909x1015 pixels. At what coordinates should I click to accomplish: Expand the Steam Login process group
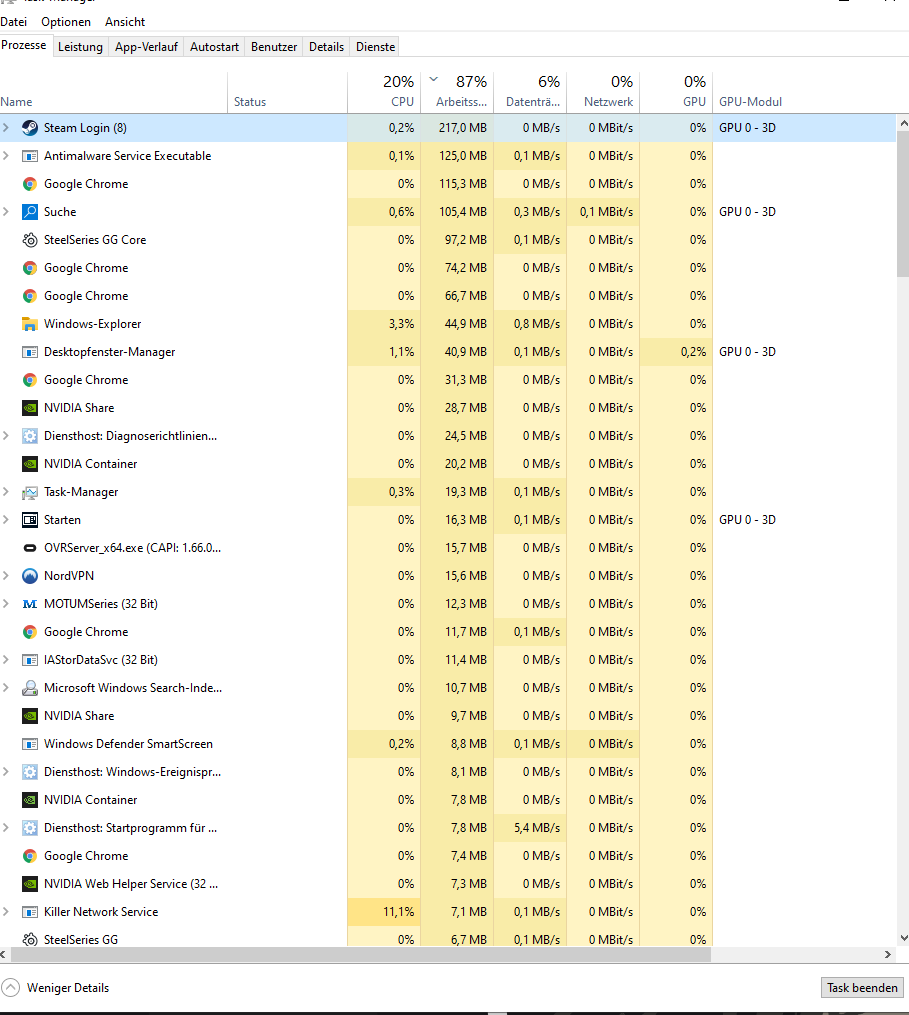pyautogui.click(x=6, y=128)
